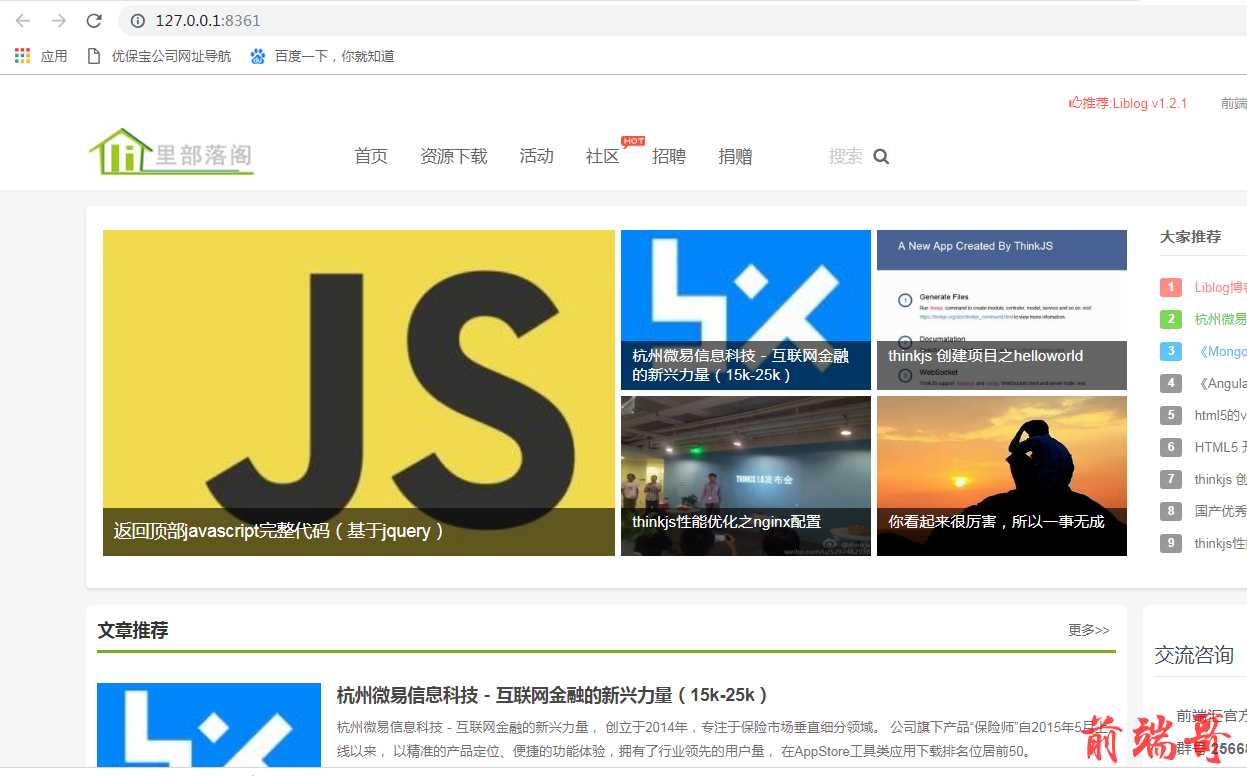Open the 优保宝公司网址导航 bookmark

click(159, 56)
